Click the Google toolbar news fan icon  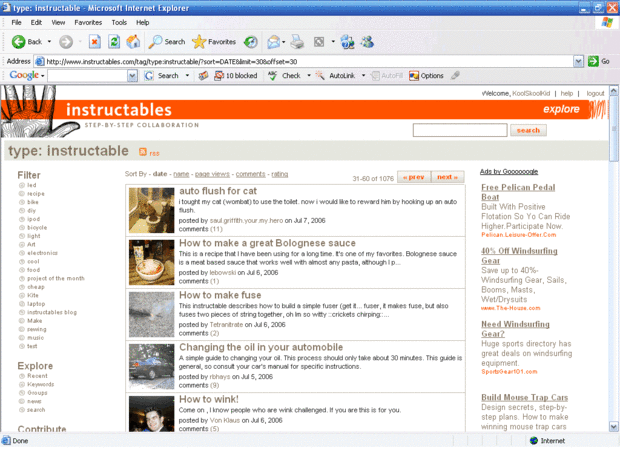coord(203,76)
